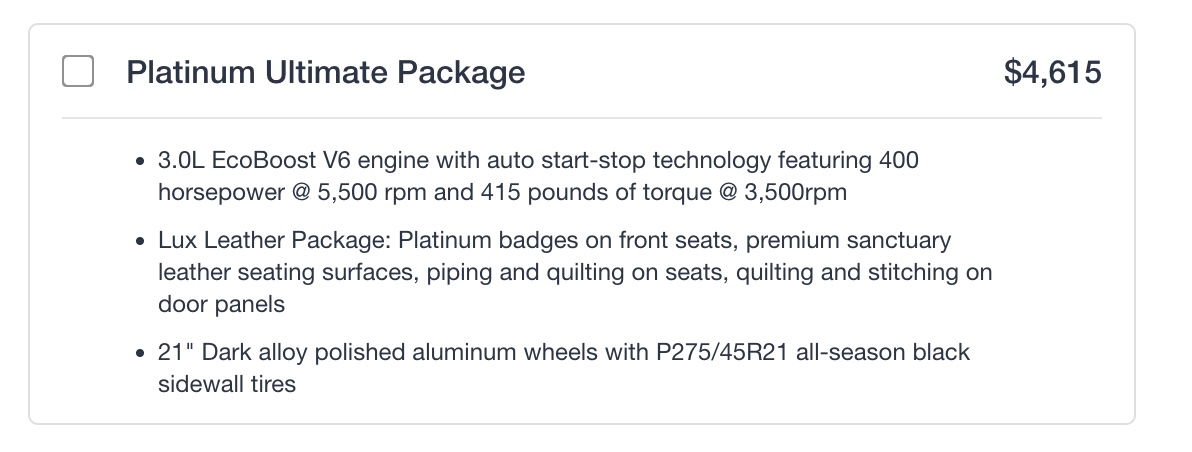Click the "P275/45R21" tire size text
Viewport: 1192px width, 452px height.
click(720, 352)
